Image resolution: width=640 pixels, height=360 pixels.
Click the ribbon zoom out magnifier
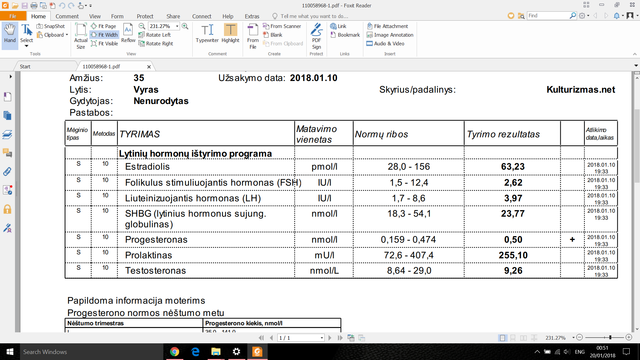tap(142, 26)
